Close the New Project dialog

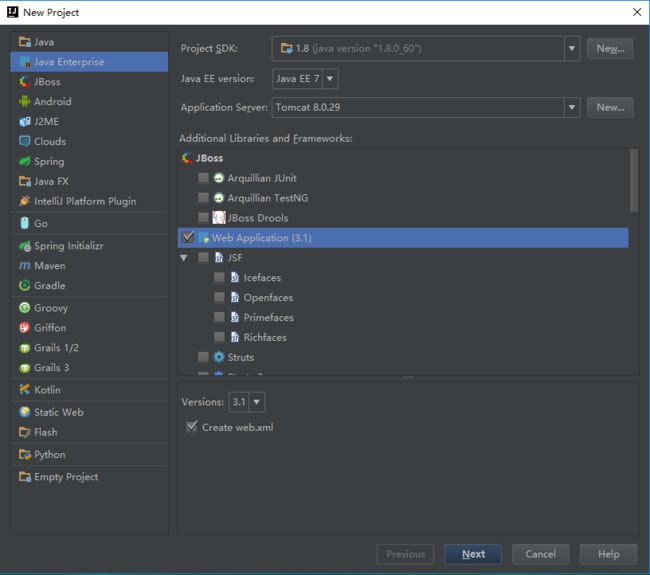point(637,12)
